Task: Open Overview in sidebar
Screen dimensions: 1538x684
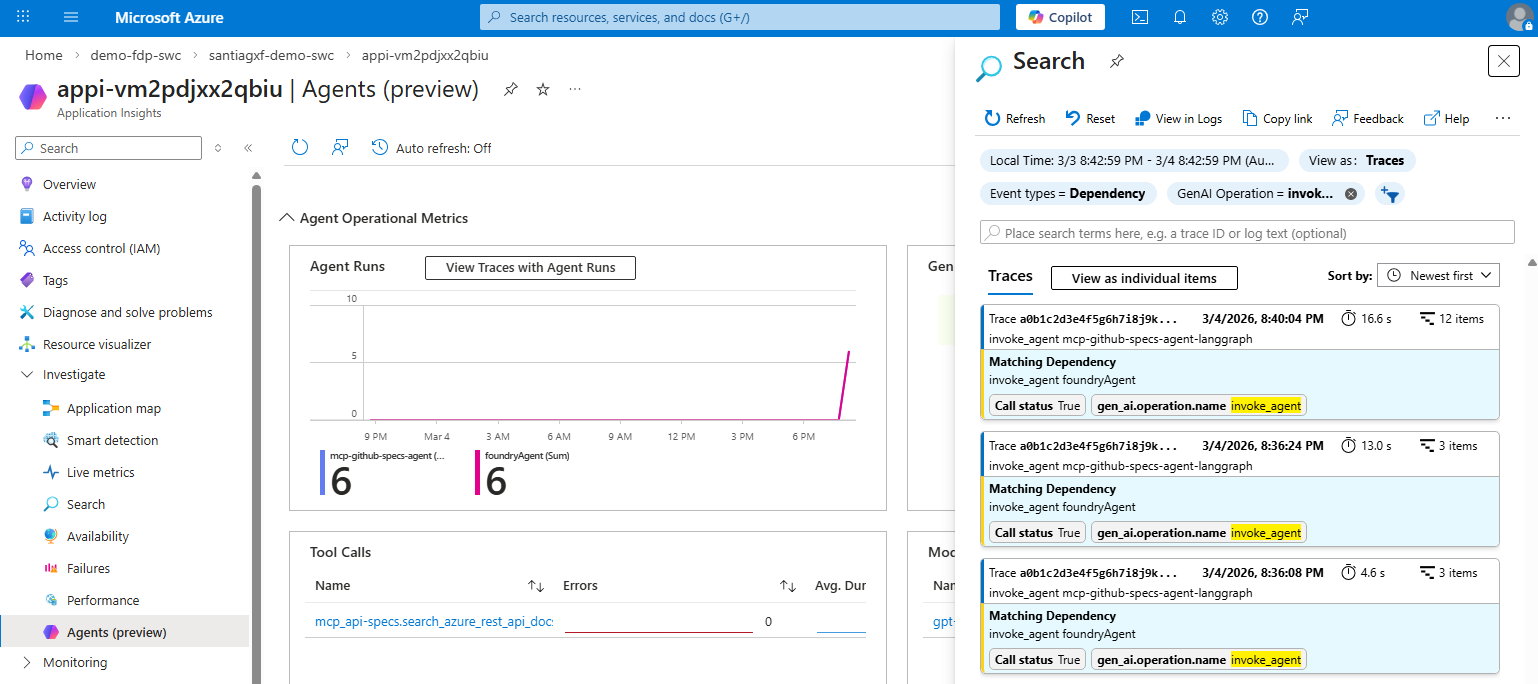Action: [x=69, y=184]
